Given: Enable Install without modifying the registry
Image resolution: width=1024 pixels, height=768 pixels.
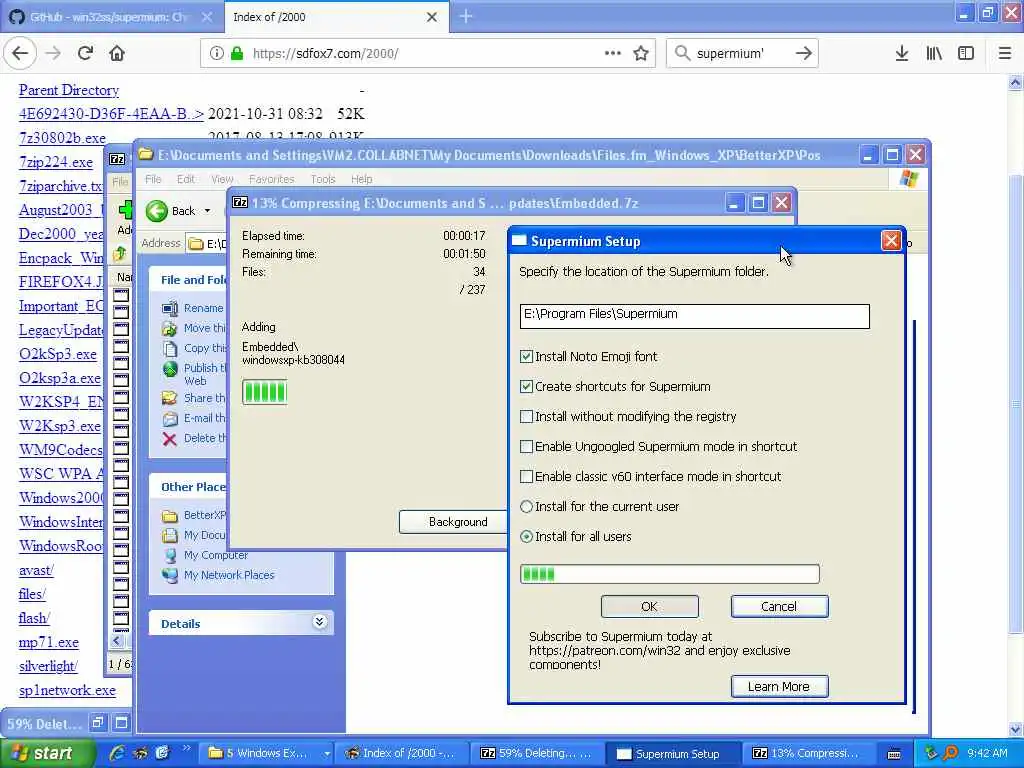Looking at the screenshot, I should coord(526,417).
